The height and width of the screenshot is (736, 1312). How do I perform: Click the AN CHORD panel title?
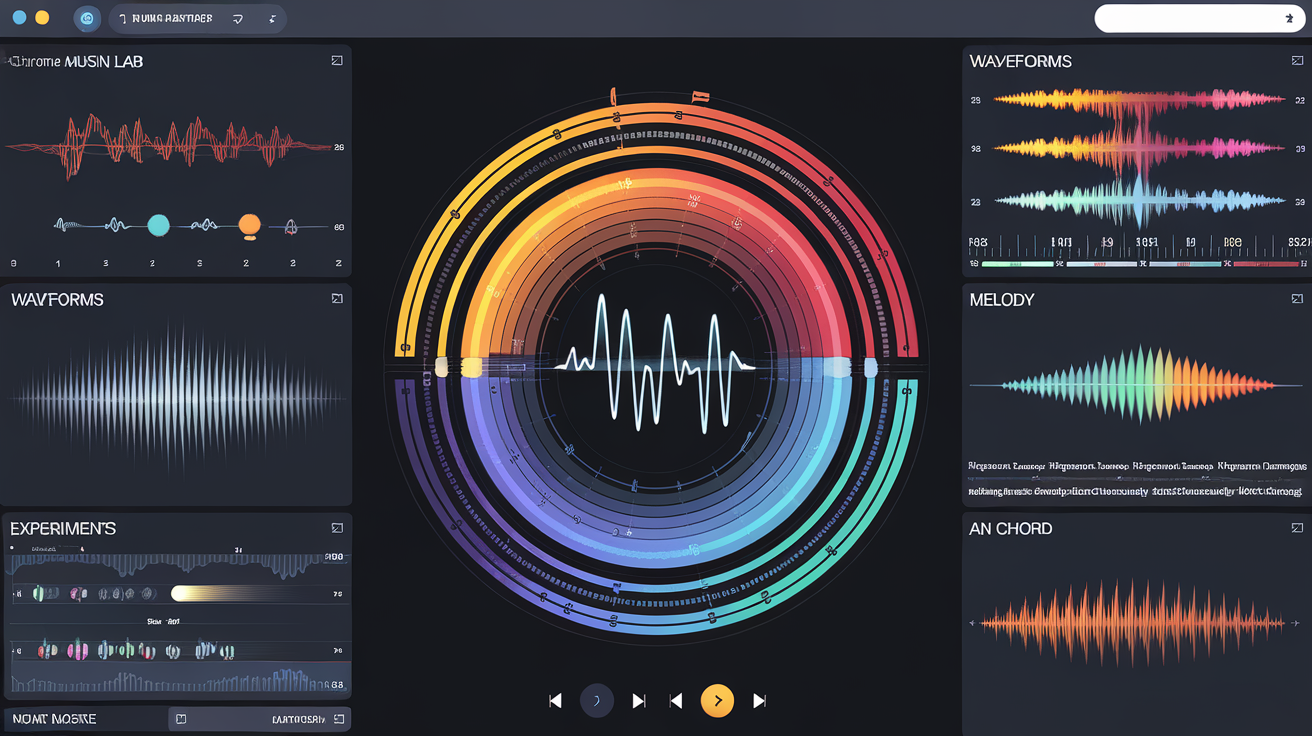(x=1011, y=528)
